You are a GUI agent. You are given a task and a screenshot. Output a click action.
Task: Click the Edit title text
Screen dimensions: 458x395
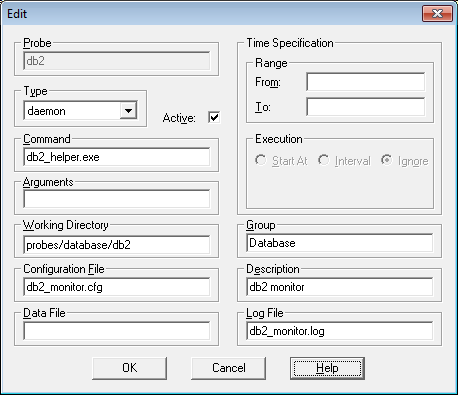coord(17,14)
